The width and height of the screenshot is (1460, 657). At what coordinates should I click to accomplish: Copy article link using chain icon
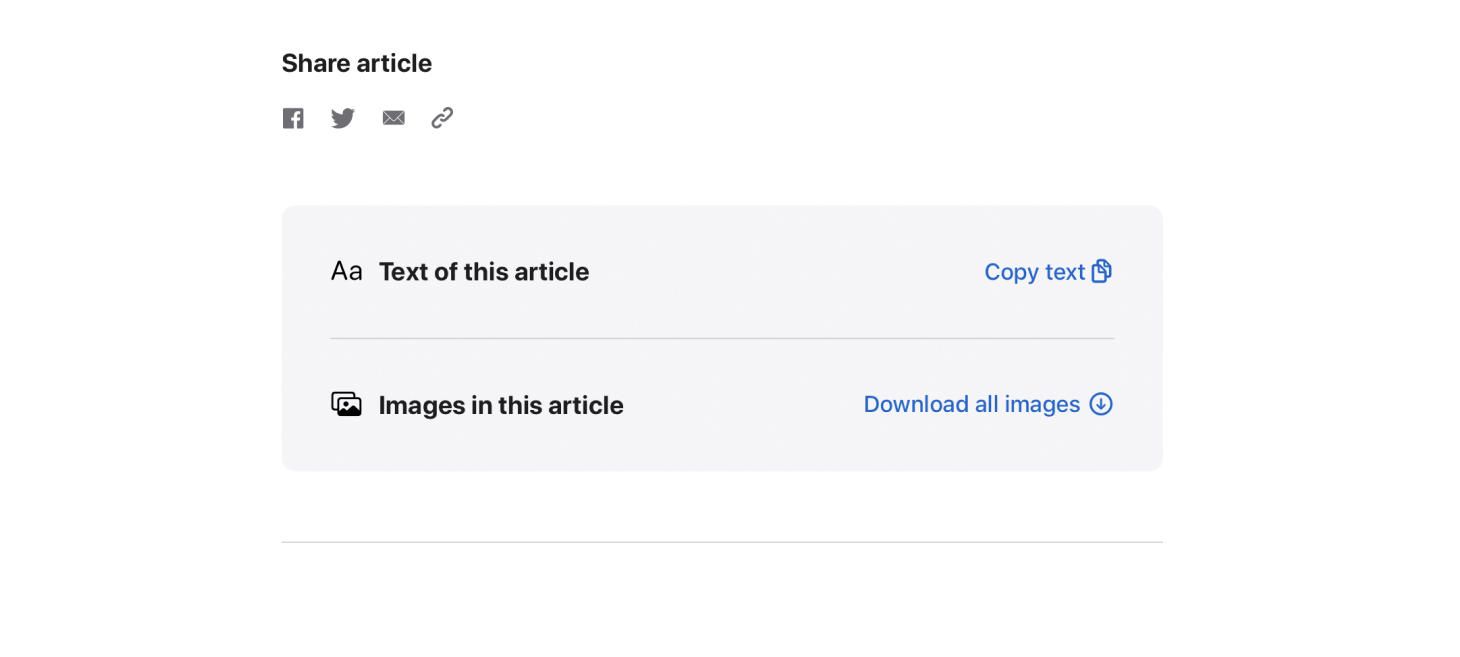click(442, 118)
